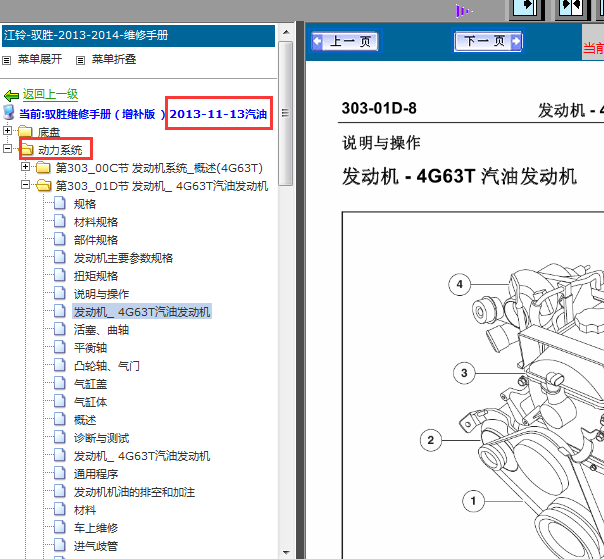
Task: Click the page icon next to 诊断与测试
Action: click(60, 436)
